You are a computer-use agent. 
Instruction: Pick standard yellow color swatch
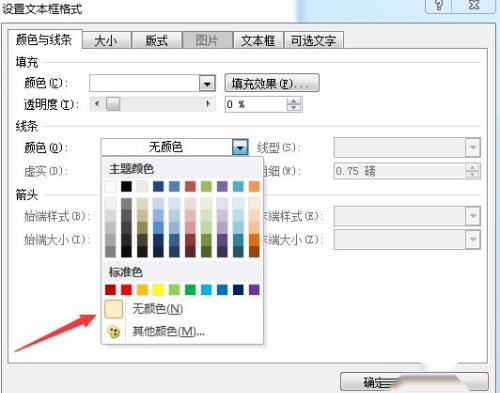pyautogui.click(x=158, y=290)
